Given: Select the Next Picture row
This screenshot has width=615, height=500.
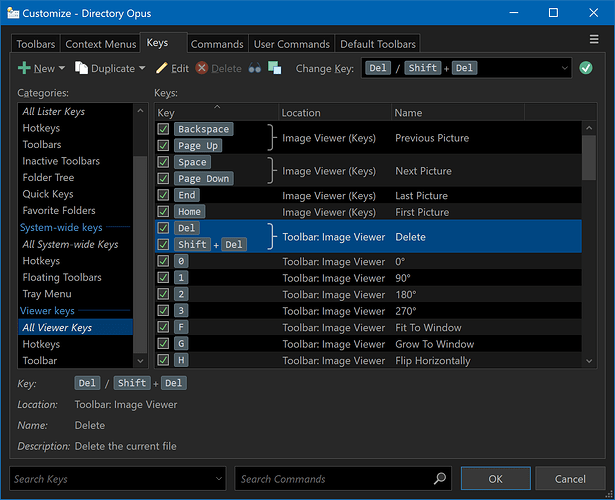Looking at the screenshot, I should click(368, 170).
